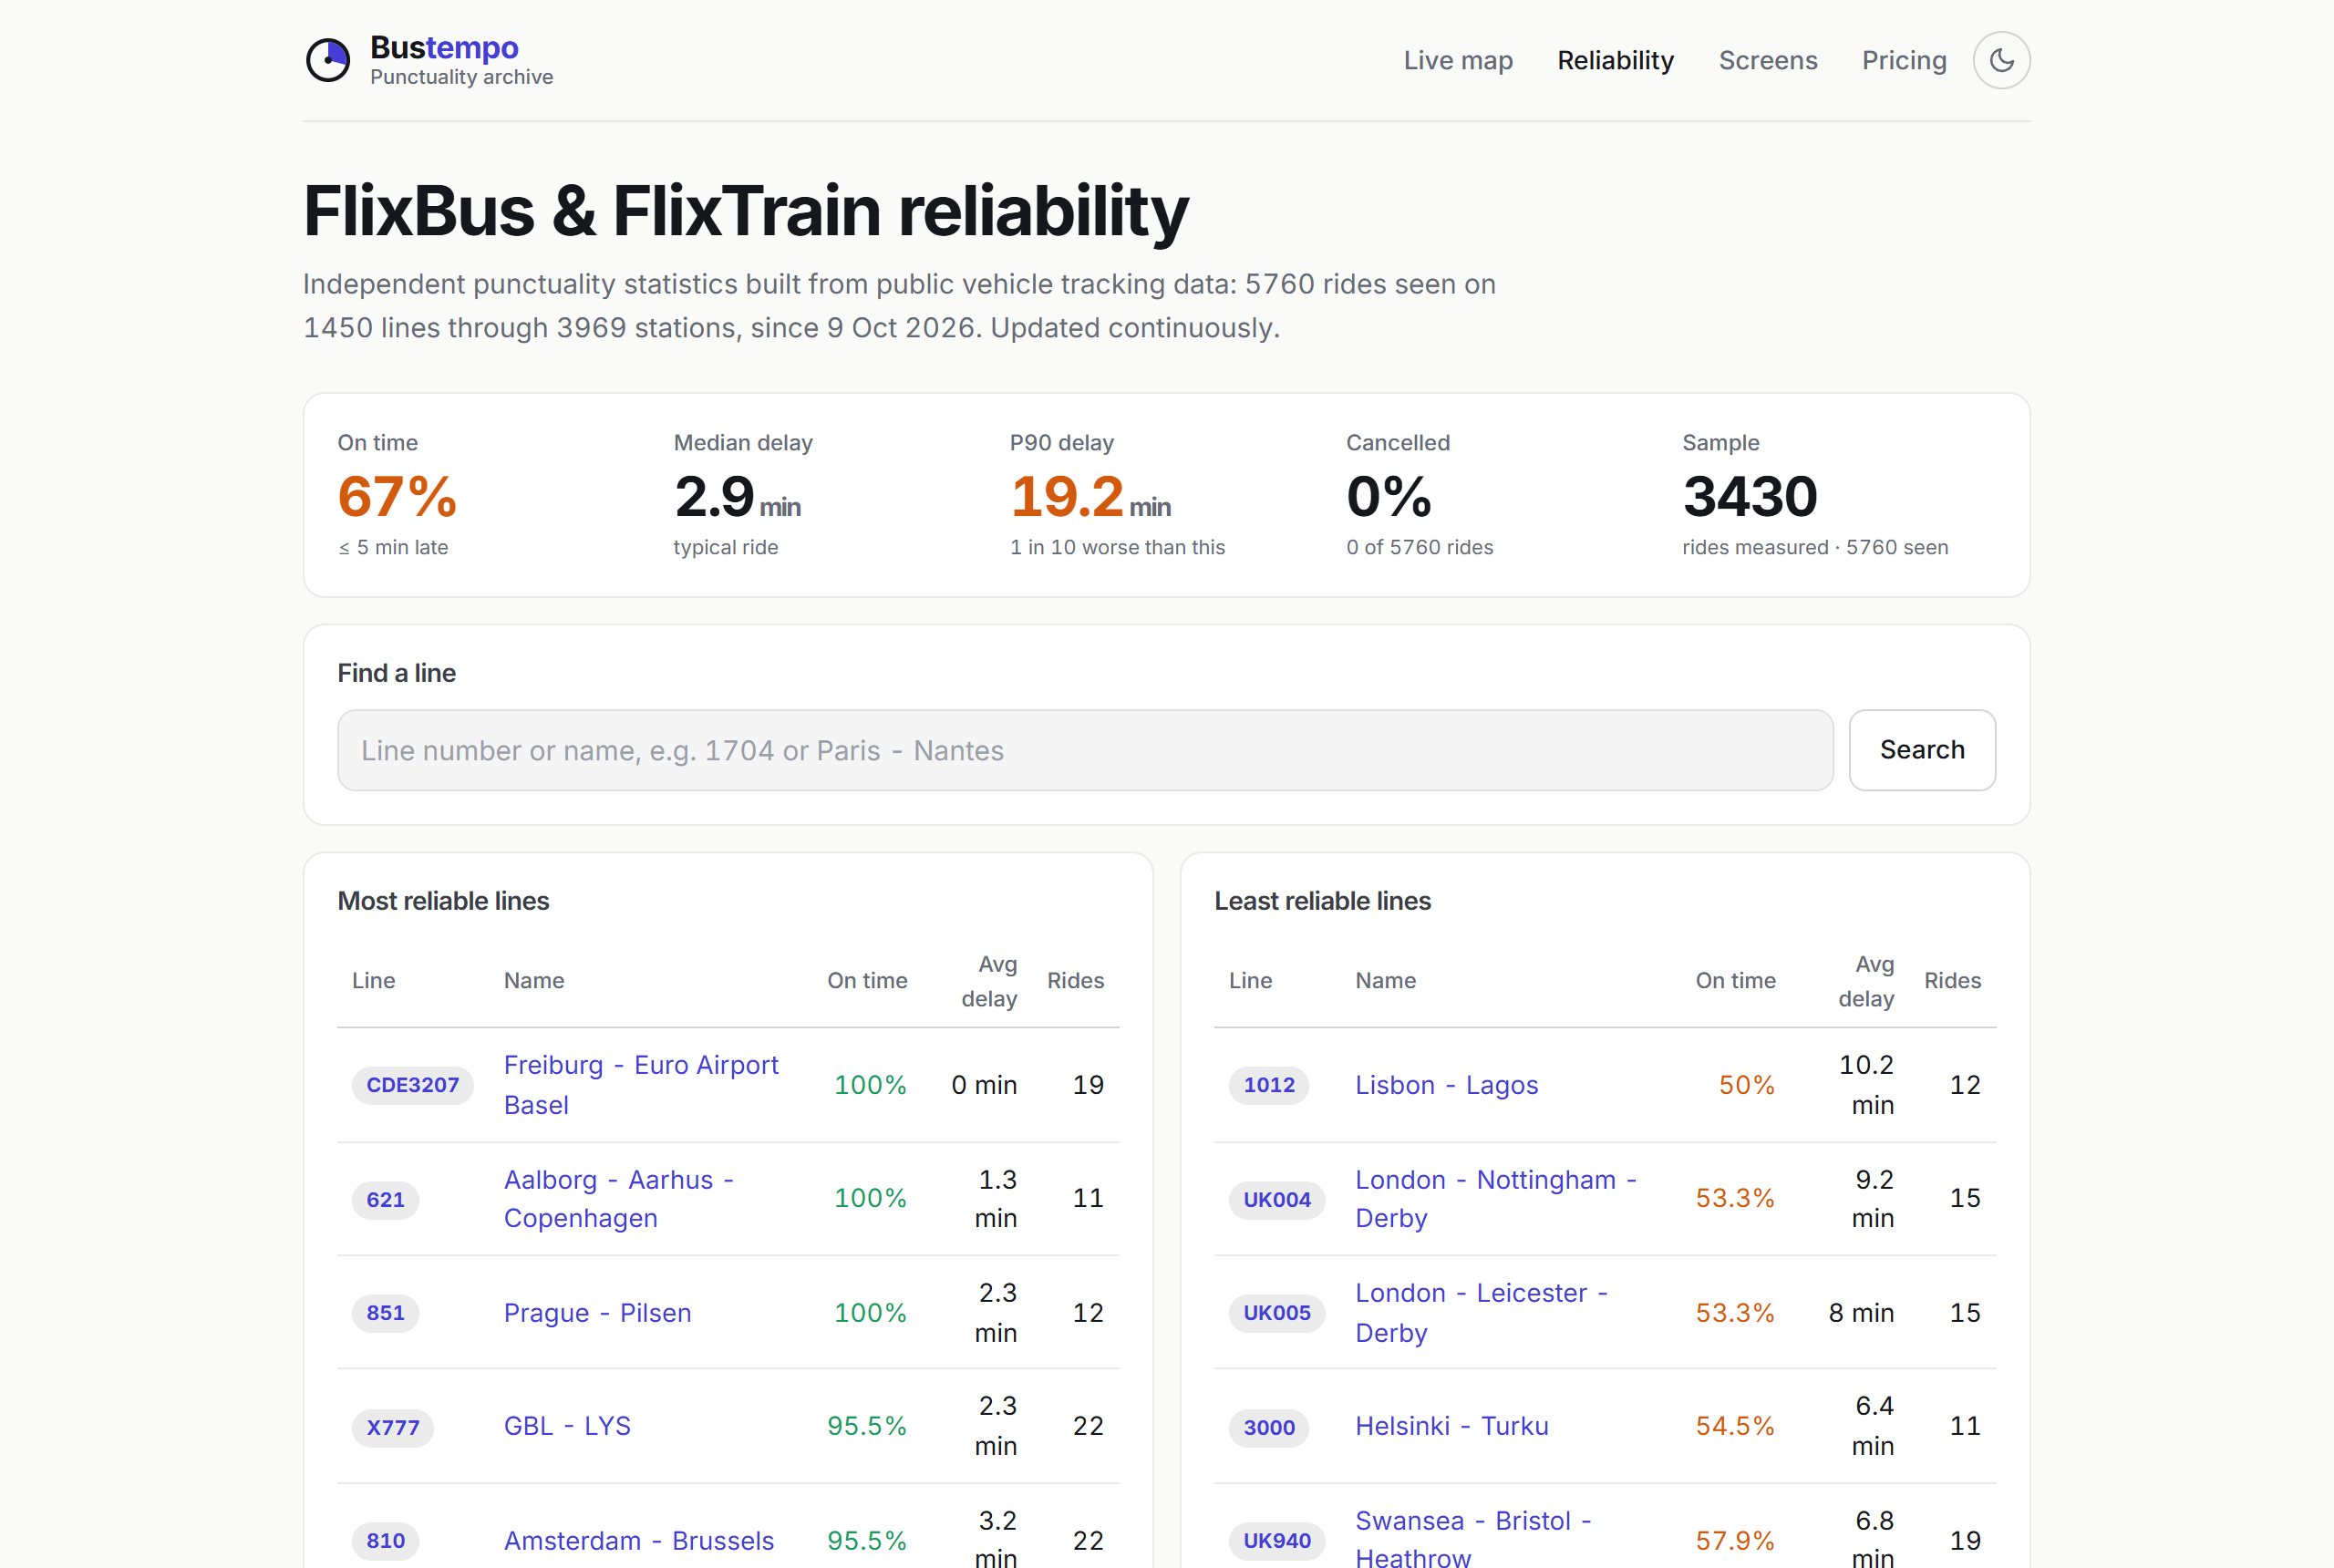Click the X777 line badge
Viewport: 2334px width, 1568px height.
pos(393,1427)
